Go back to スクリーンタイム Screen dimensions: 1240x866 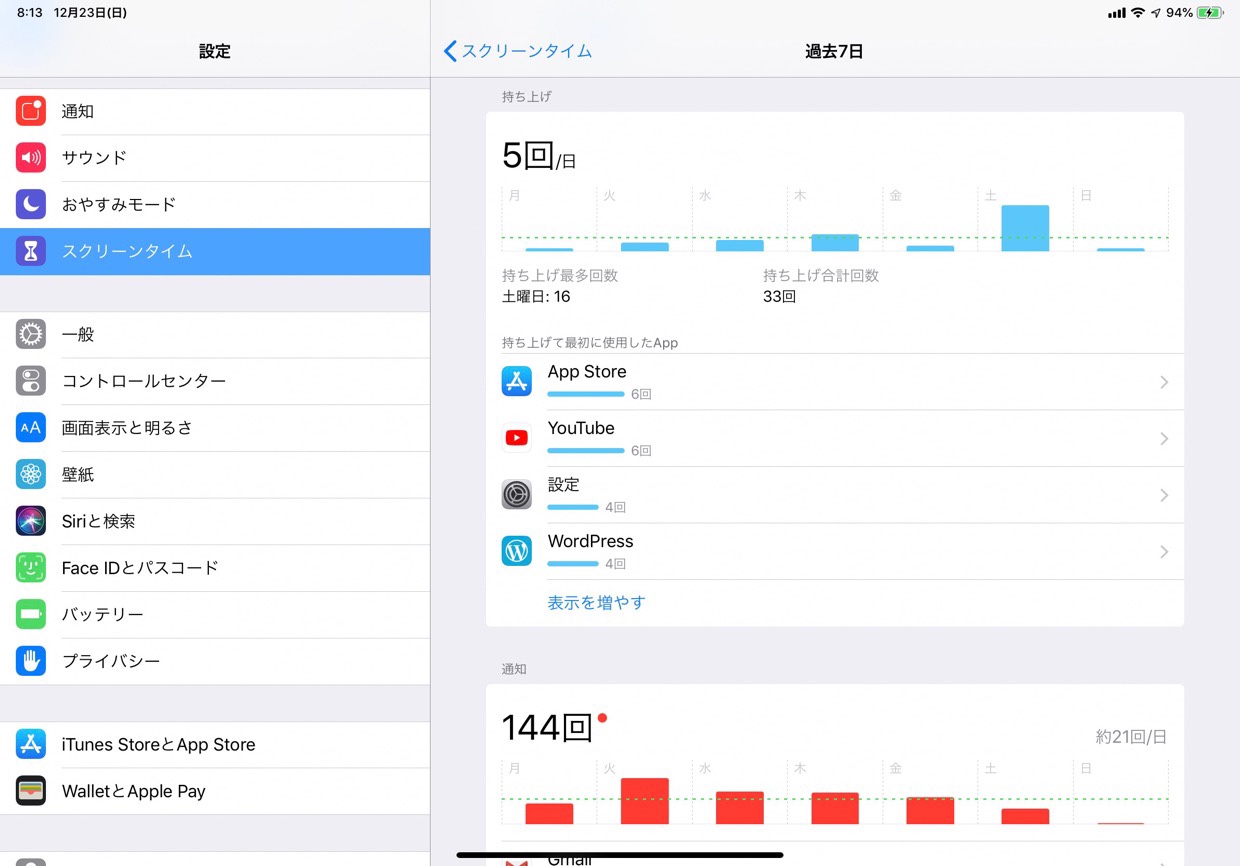pos(518,51)
